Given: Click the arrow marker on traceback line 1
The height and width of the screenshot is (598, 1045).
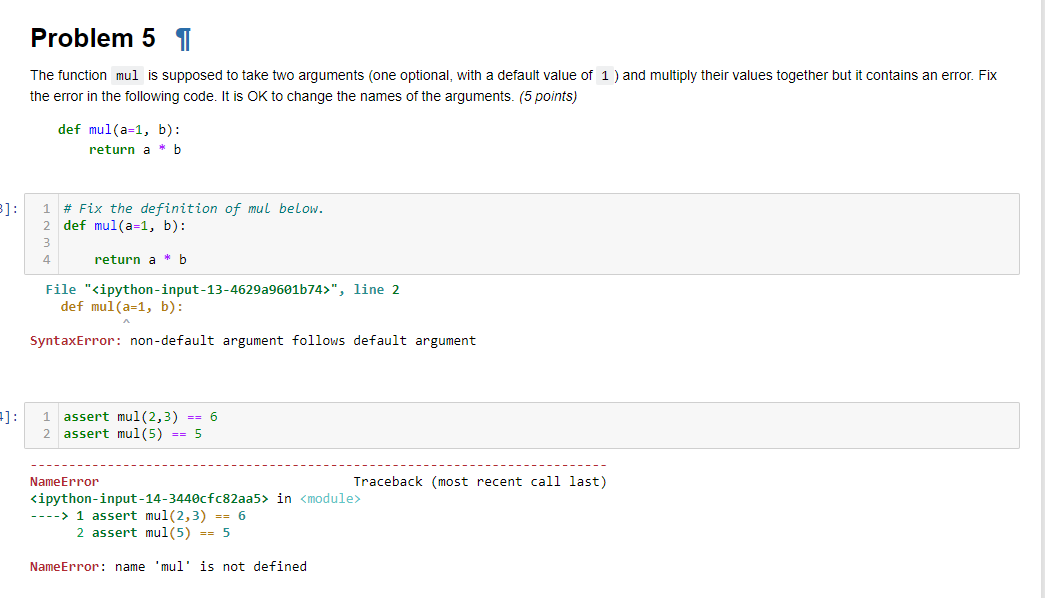Looking at the screenshot, I should (x=46, y=515).
